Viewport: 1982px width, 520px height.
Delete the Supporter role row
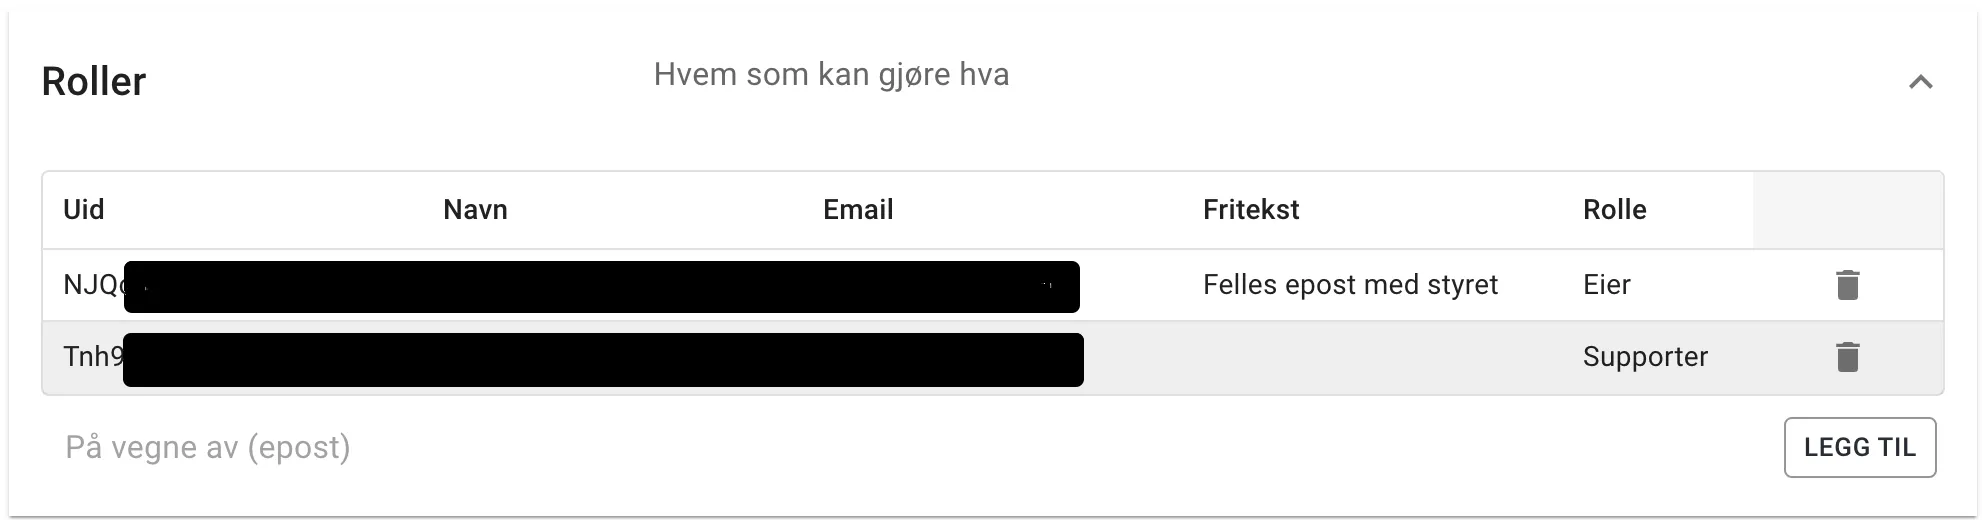pyautogui.click(x=1847, y=357)
